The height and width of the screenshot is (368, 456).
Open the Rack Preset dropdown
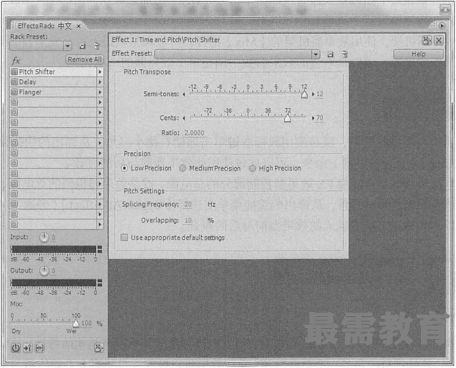(x=68, y=46)
